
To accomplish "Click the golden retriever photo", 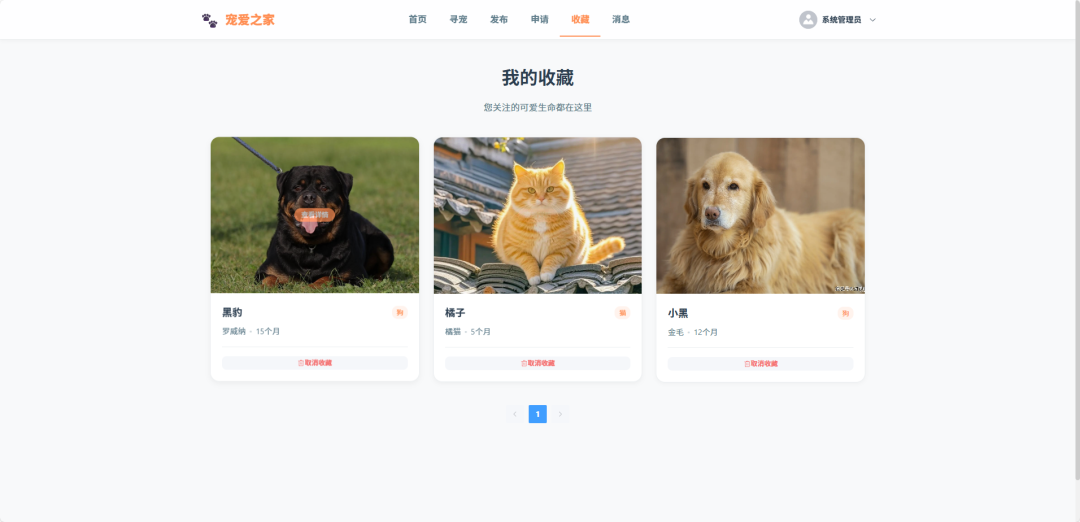I will [x=760, y=216].
